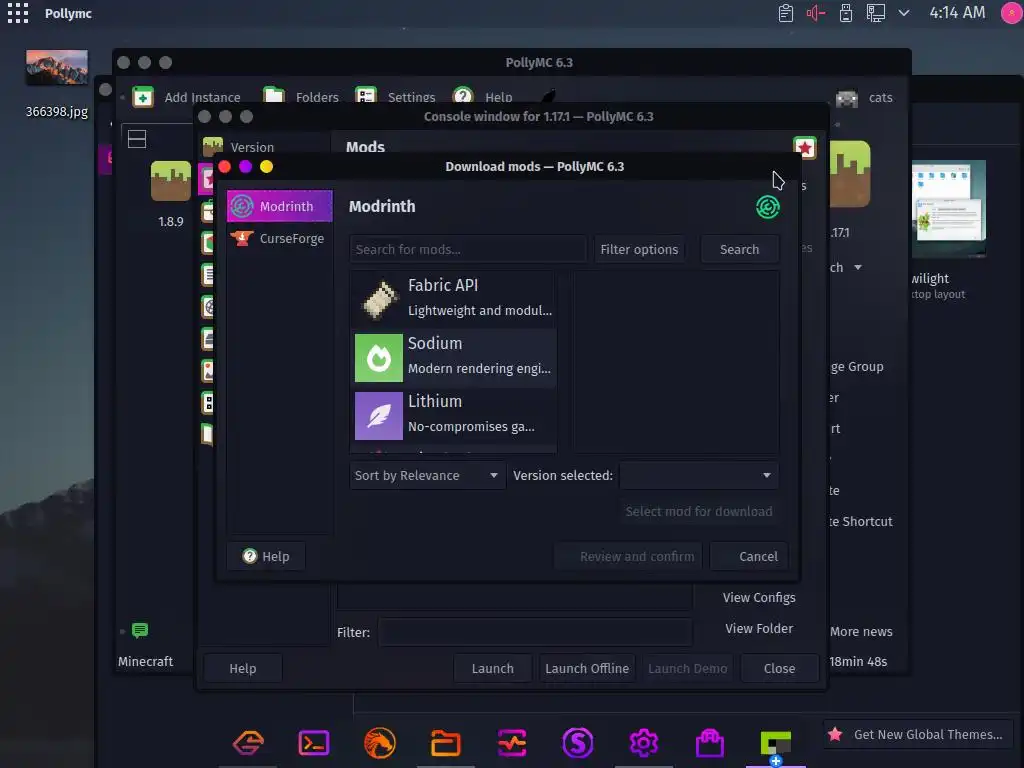This screenshot has height=768, width=1024.
Task: Click the first orange icon in dock
Action: click(248, 743)
